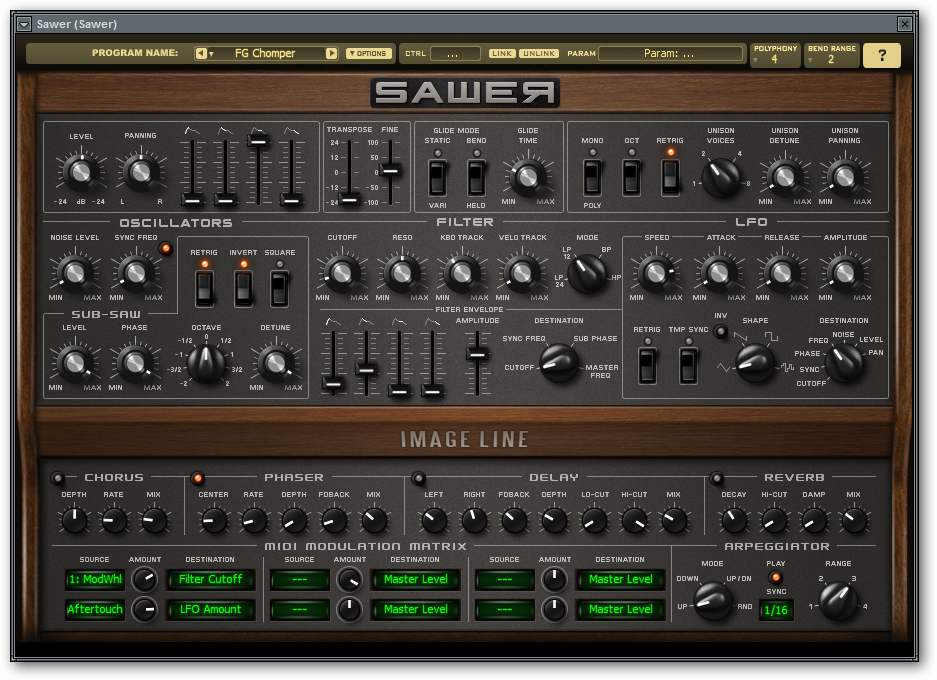Click the Polyphony value field
The image size is (937, 680).
[x=775, y=60]
